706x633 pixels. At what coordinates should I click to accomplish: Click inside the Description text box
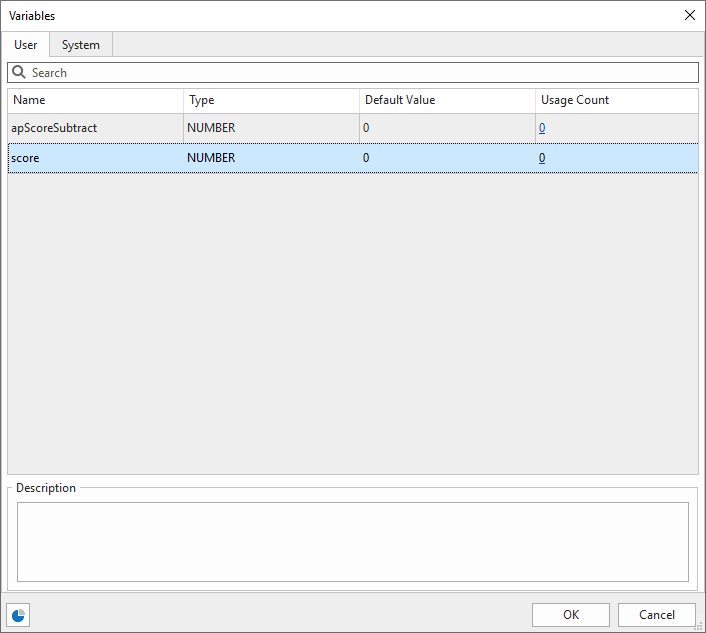(353, 542)
